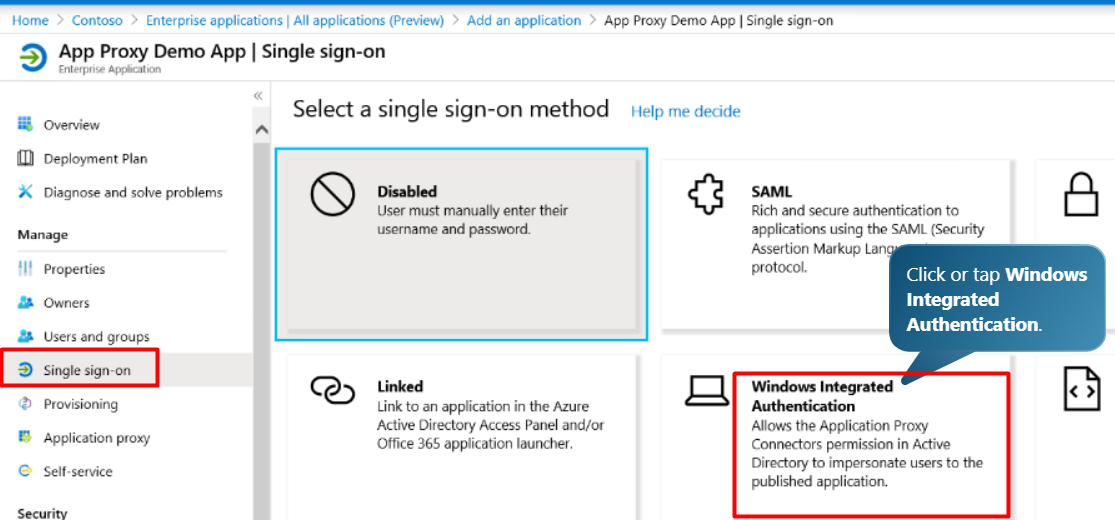
Task: Choose the Linked sign-on method card
Action: (x=462, y=437)
